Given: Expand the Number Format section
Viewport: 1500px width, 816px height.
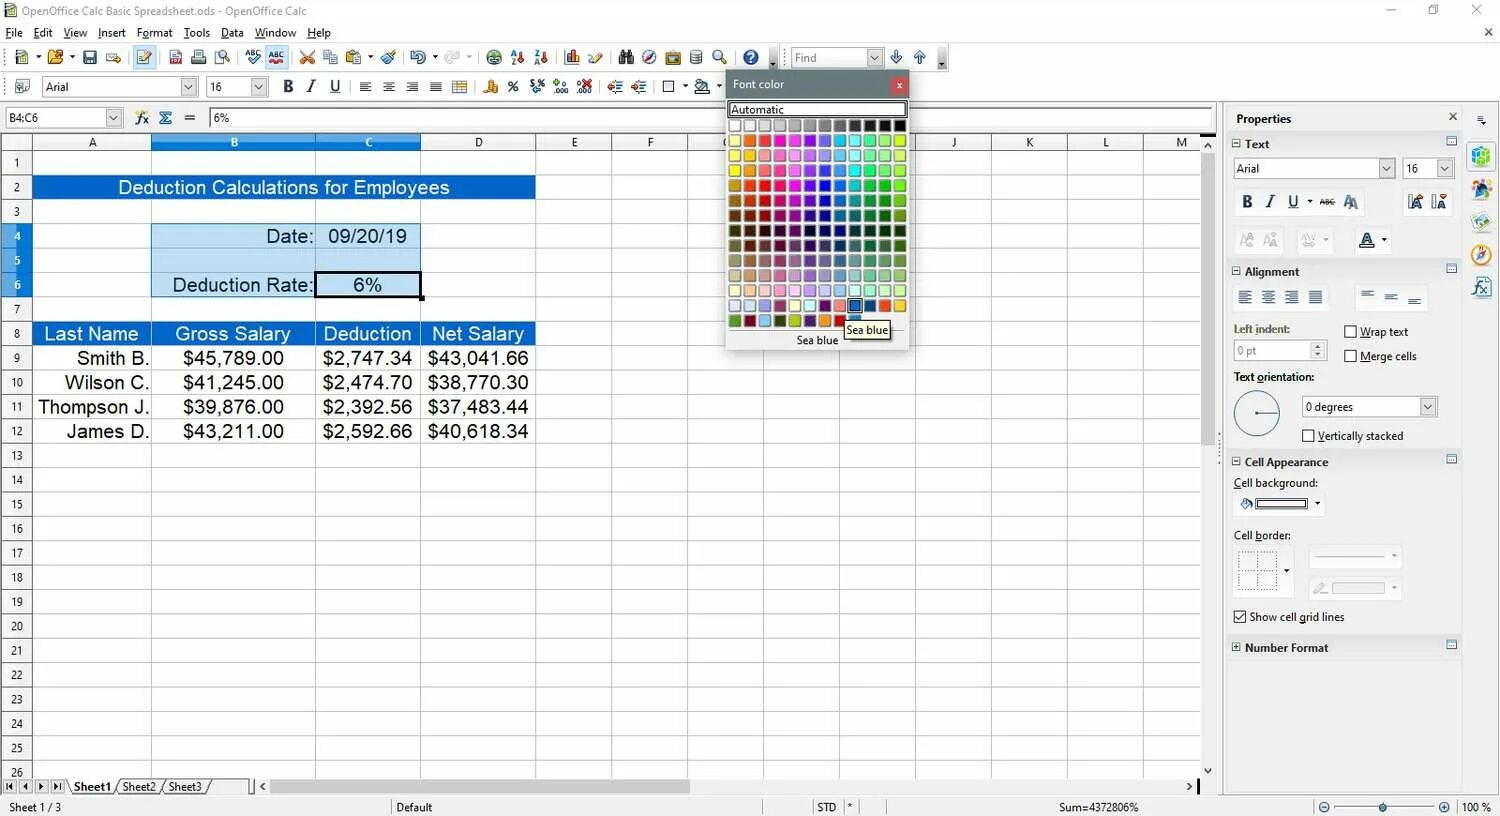Looking at the screenshot, I should coord(1236,648).
